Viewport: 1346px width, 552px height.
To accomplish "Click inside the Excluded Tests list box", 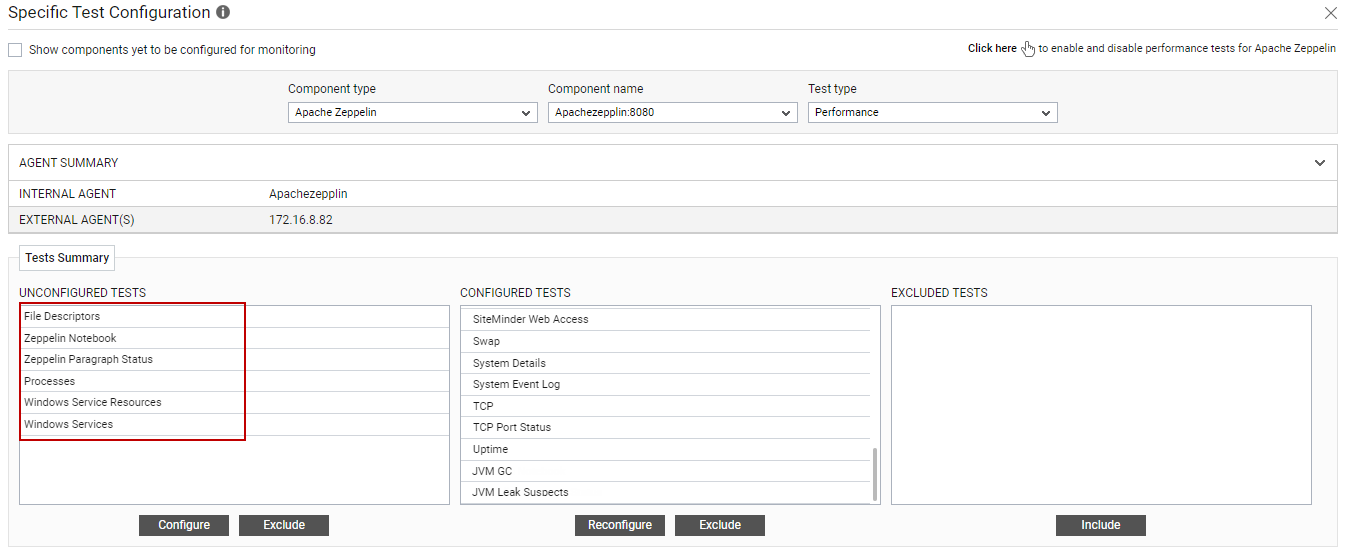I will tap(1101, 405).
